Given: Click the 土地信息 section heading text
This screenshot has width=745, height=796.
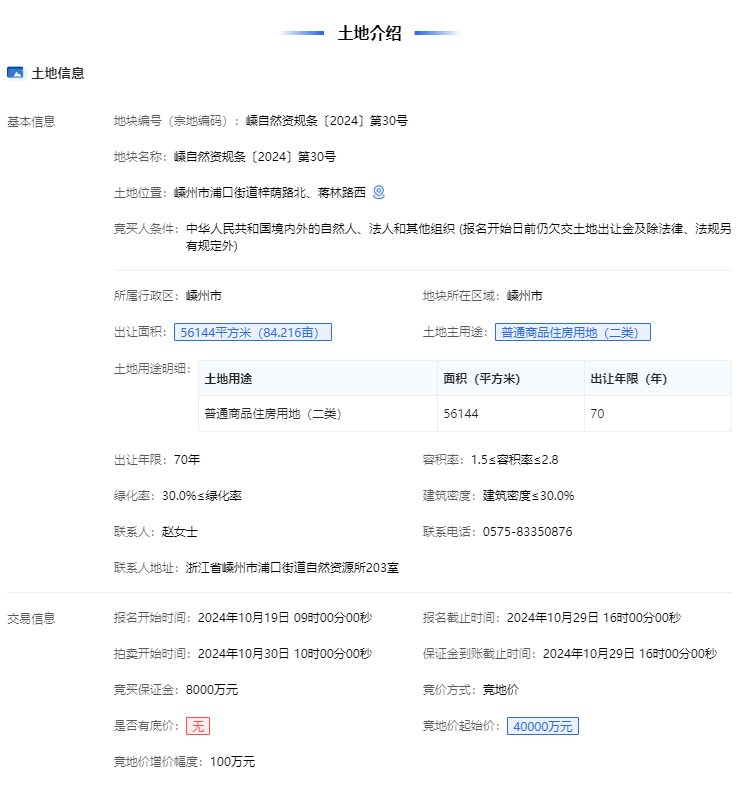Looking at the screenshot, I should click(x=58, y=73).
